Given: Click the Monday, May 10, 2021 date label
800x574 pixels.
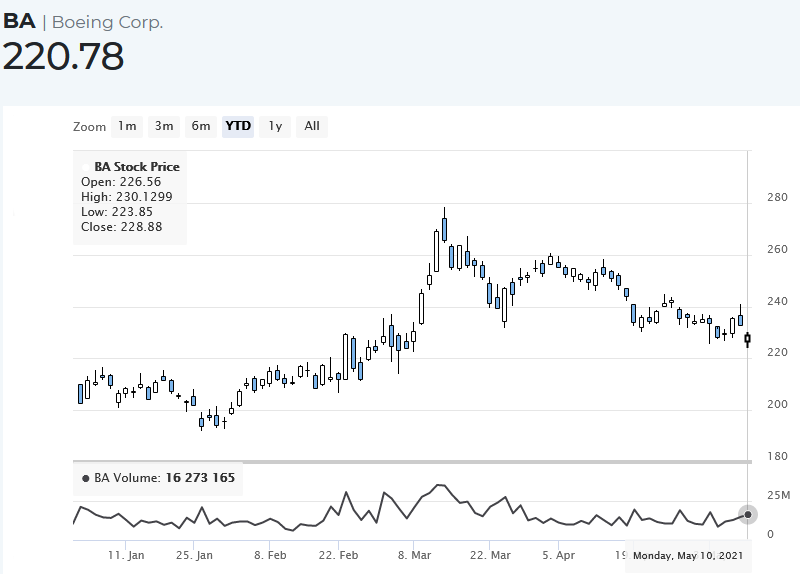Looking at the screenshot, I should point(688,555).
